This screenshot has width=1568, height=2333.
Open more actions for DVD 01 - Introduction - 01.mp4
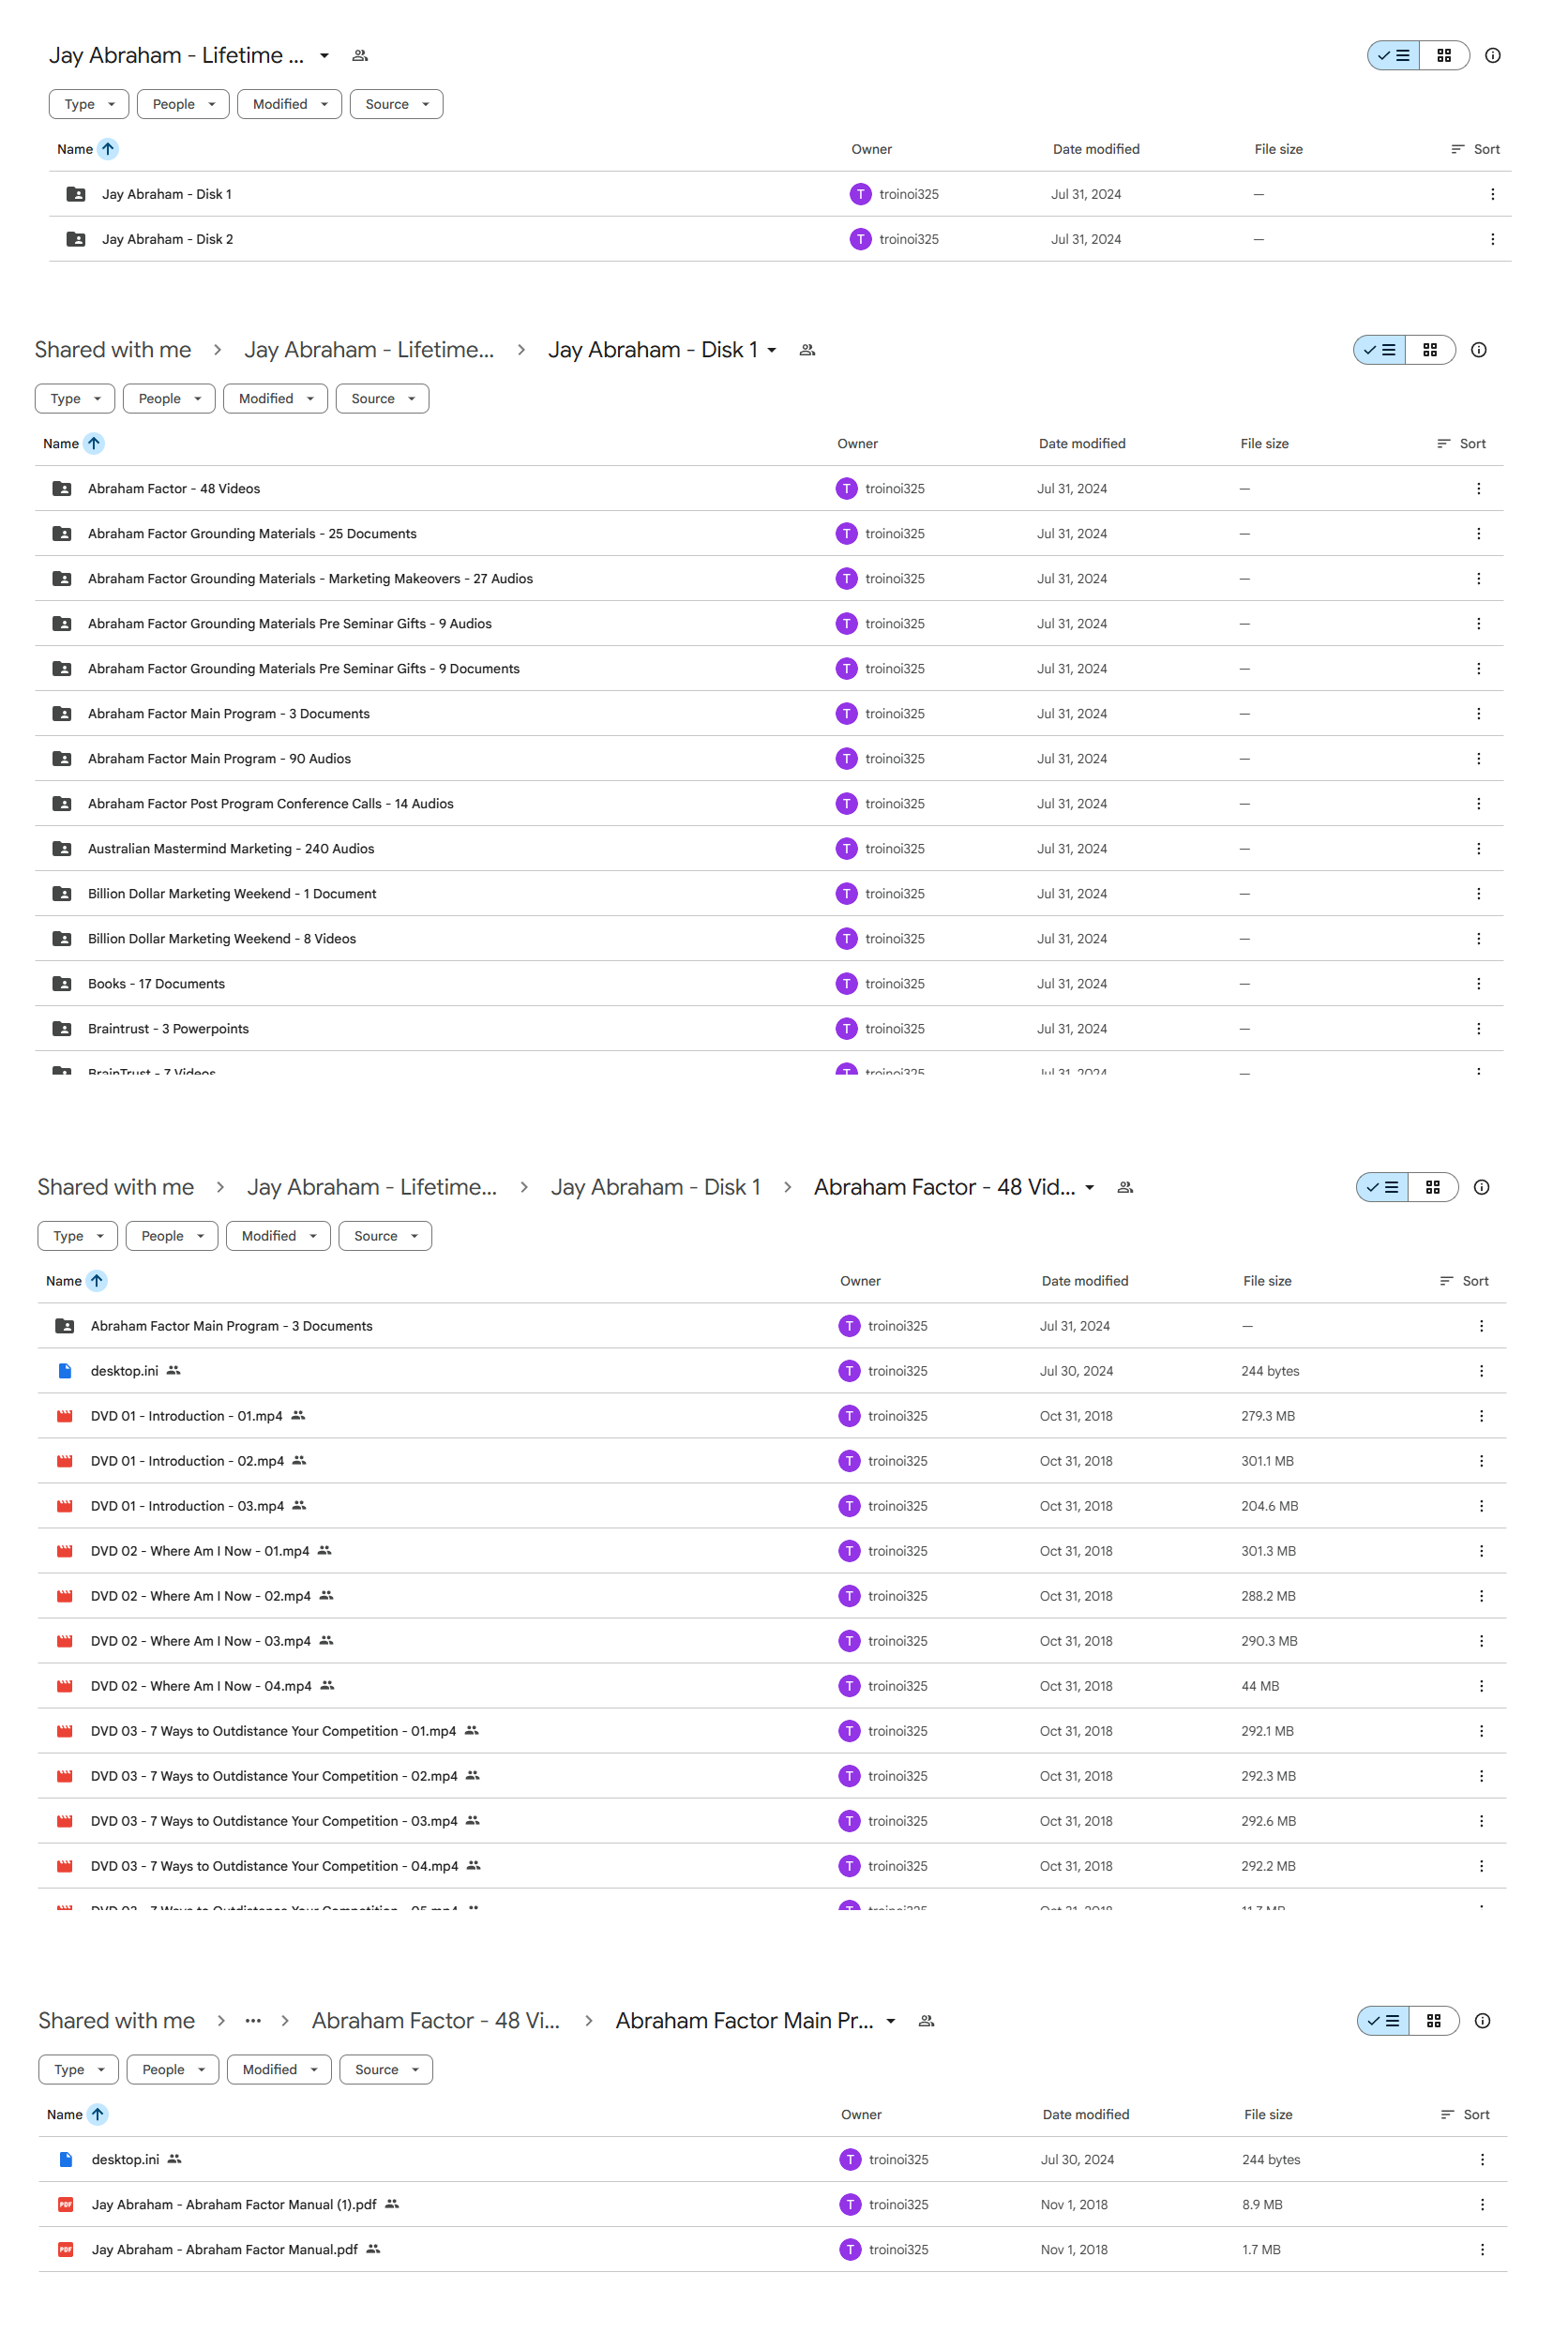(x=1481, y=1416)
